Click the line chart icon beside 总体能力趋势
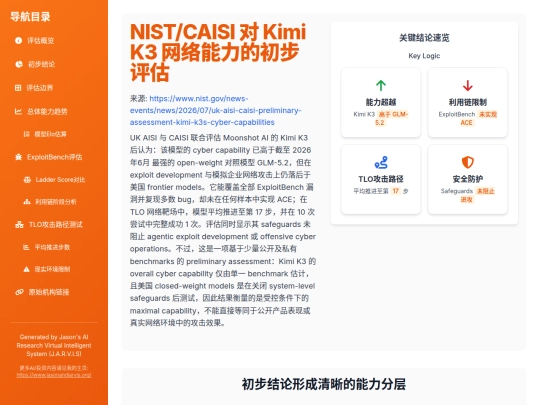Image resolution: width=540 pixels, height=405 pixels. point(18,111)
